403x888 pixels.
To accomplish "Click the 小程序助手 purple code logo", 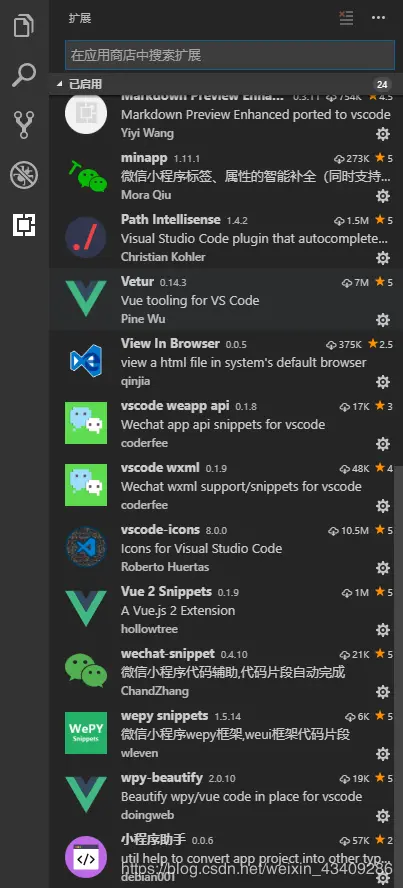I will click(x=86, y=857).
